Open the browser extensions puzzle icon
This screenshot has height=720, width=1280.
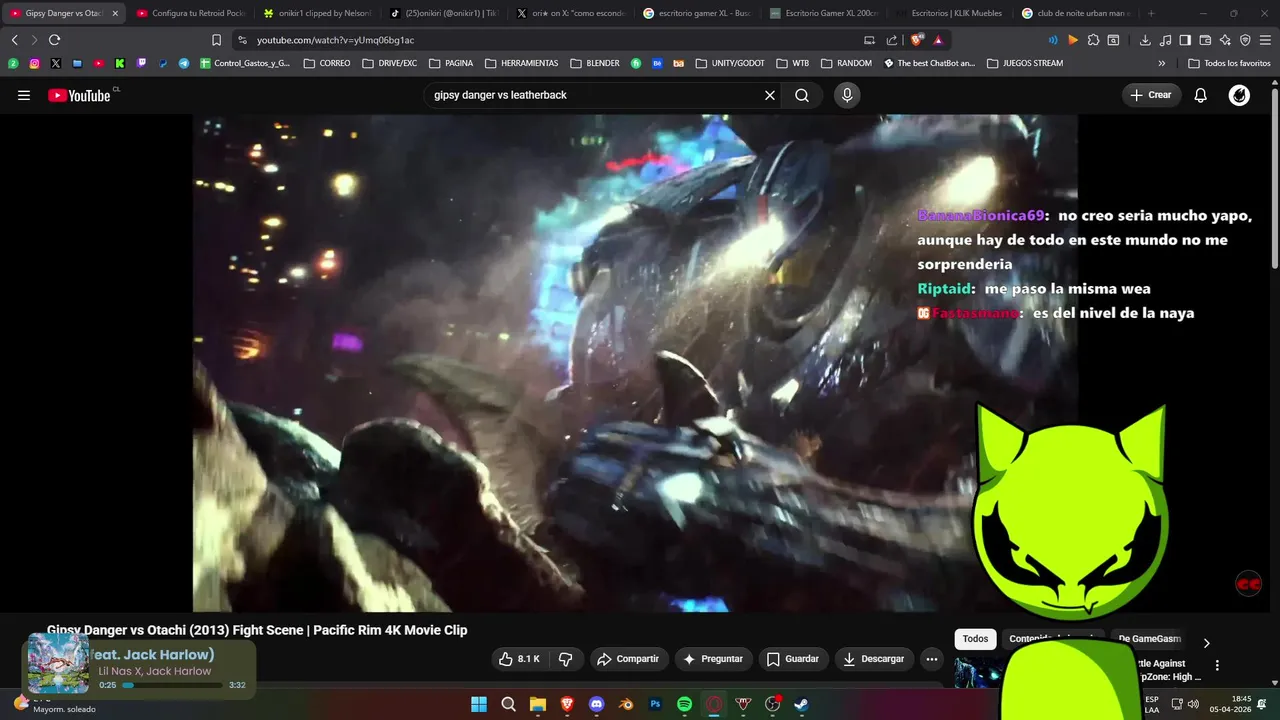(1093, 40)
